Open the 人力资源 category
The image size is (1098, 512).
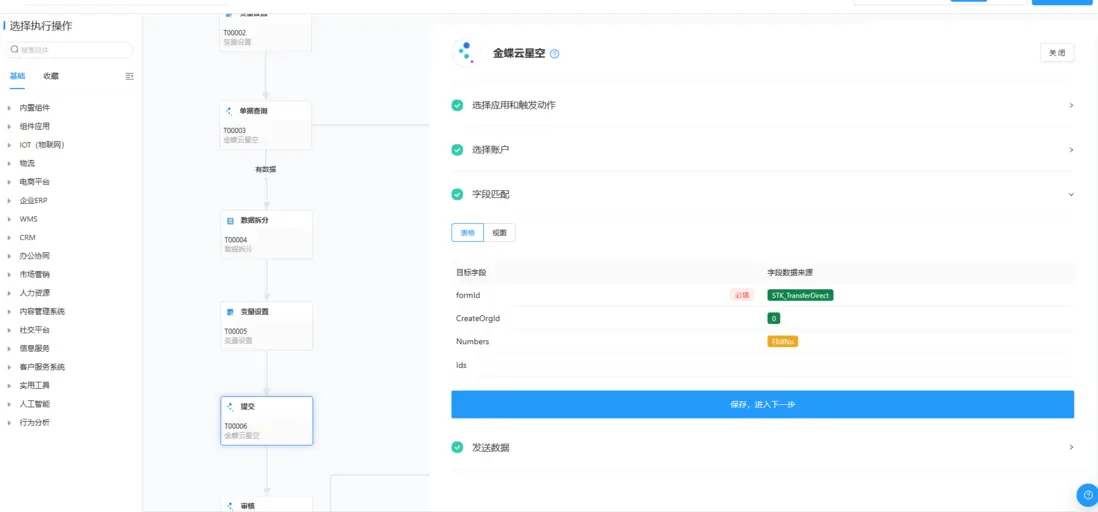coord(34,293)
